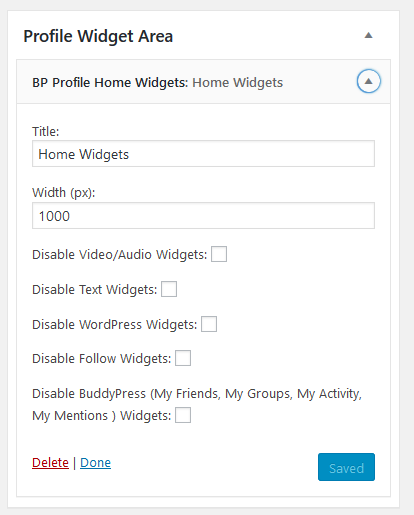Check the Disable WordPress Widgets checkbox

pyautogui.click(x=209, y=324)
